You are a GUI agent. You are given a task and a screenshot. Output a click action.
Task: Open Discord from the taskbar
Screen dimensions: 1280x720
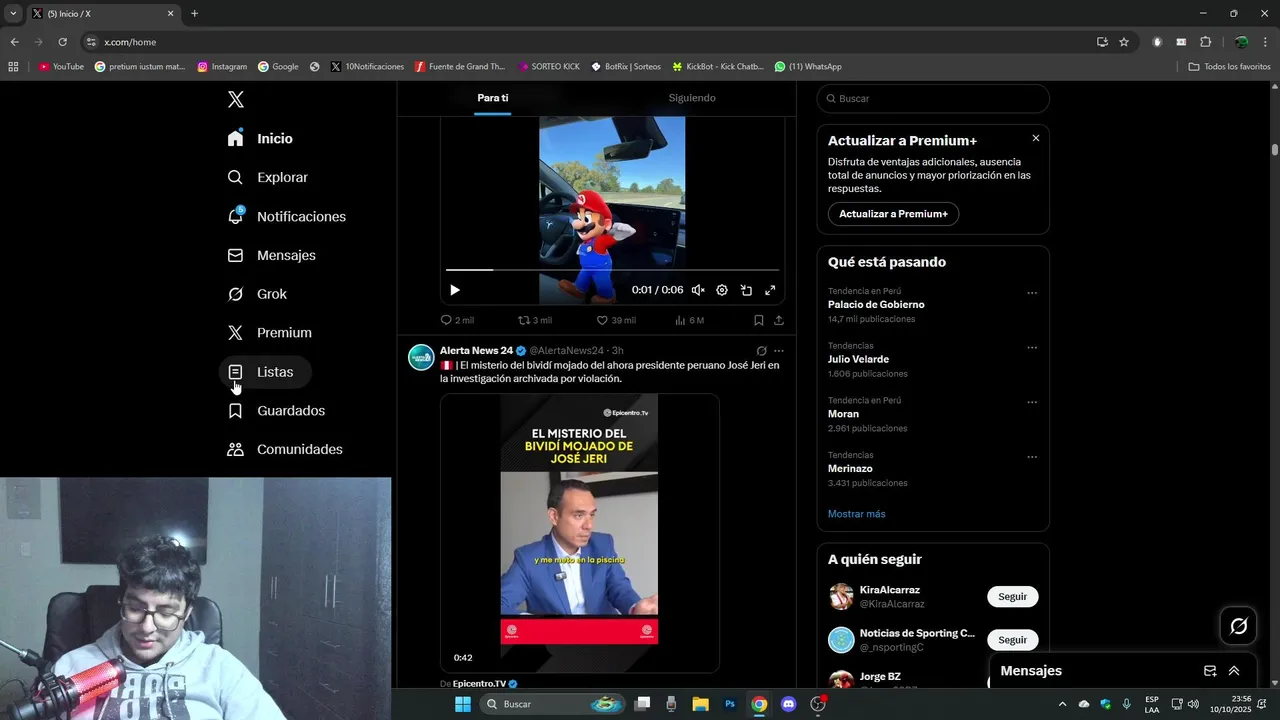pyautogui.click(x=788, y=704)
